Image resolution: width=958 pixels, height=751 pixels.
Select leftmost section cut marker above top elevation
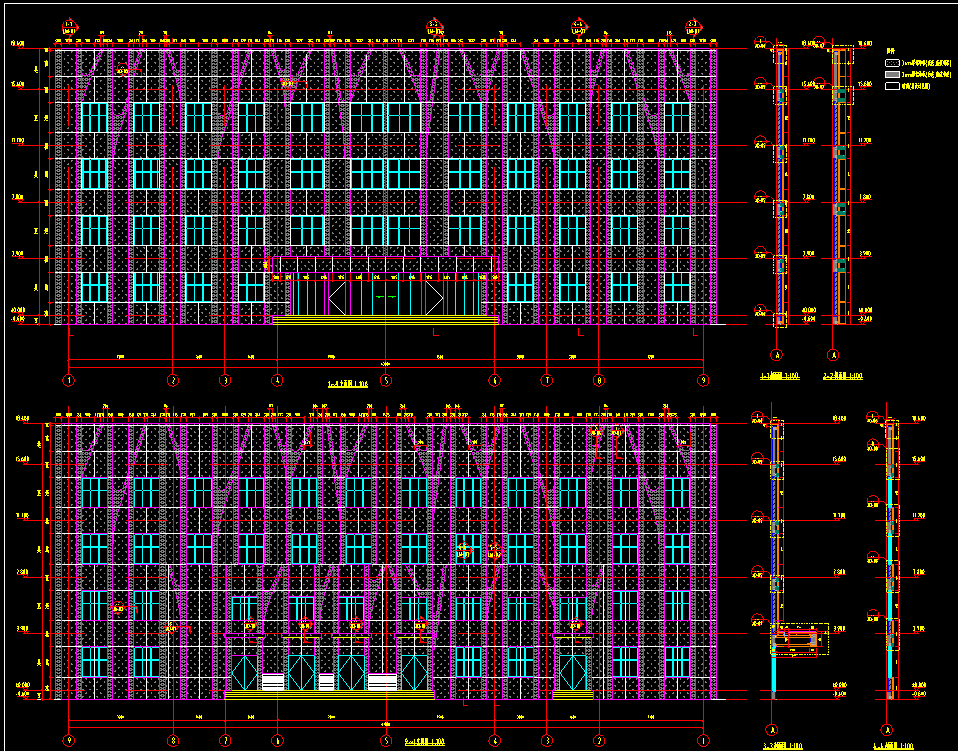(69, 24)
